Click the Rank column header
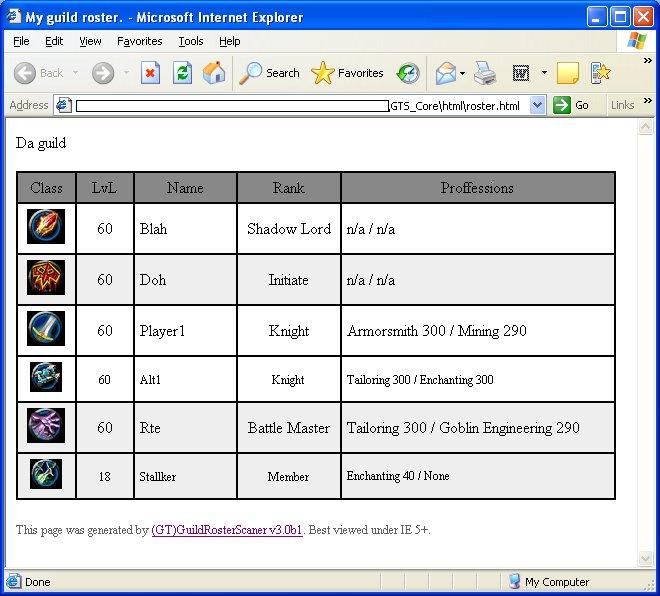 288,188
